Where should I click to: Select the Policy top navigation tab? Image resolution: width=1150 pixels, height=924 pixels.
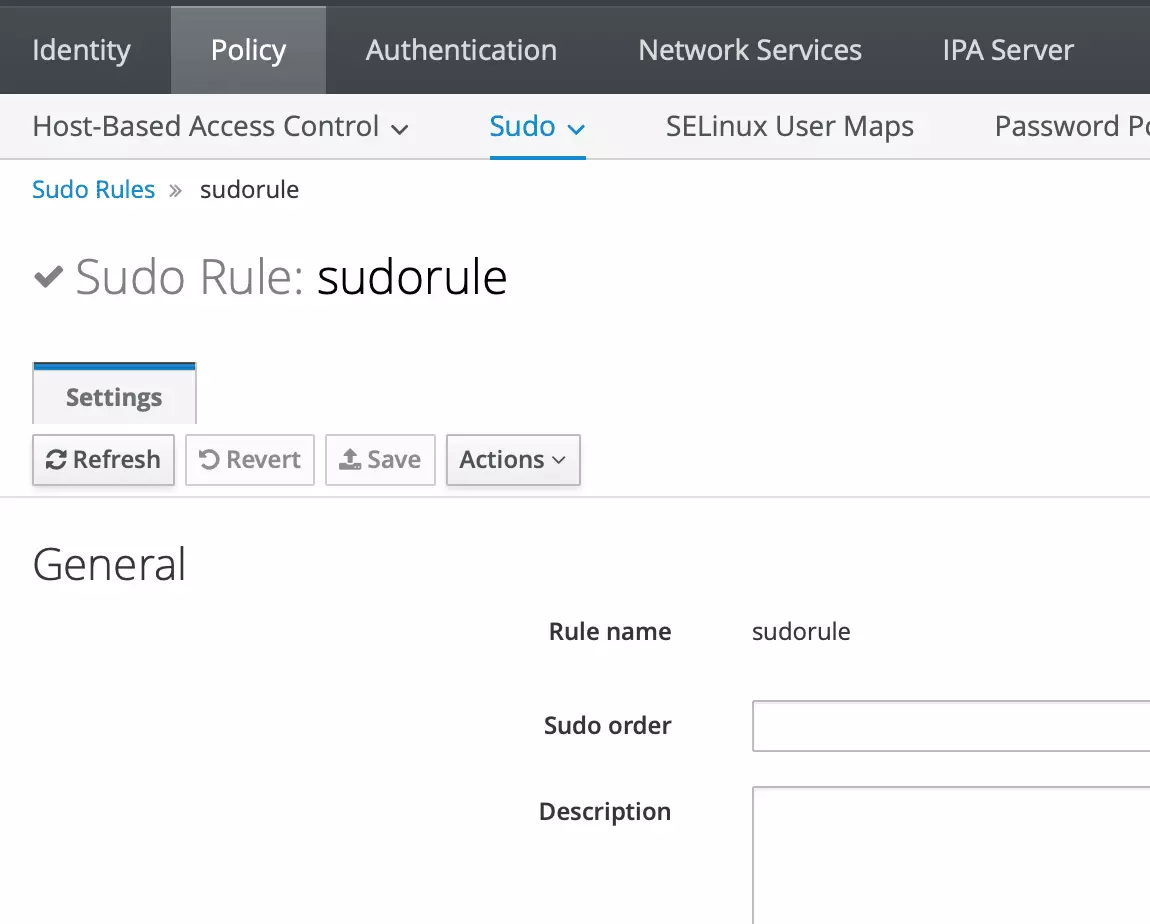pos(248,50)
